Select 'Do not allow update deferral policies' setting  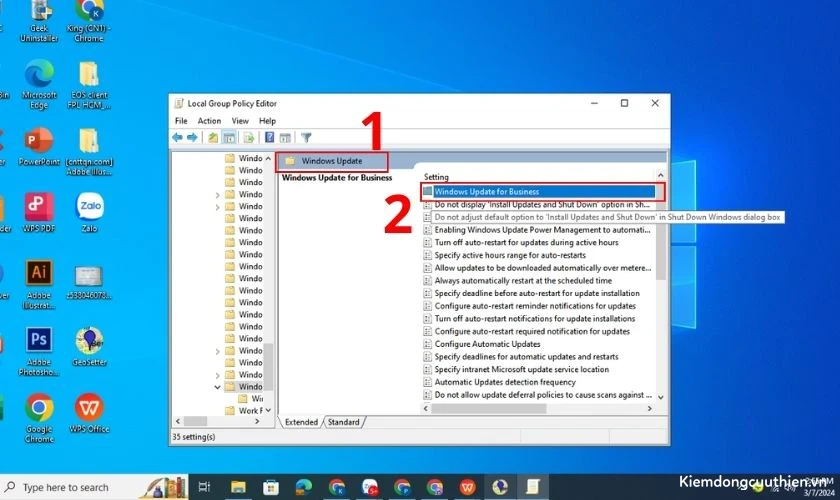[x=538, y=395]
